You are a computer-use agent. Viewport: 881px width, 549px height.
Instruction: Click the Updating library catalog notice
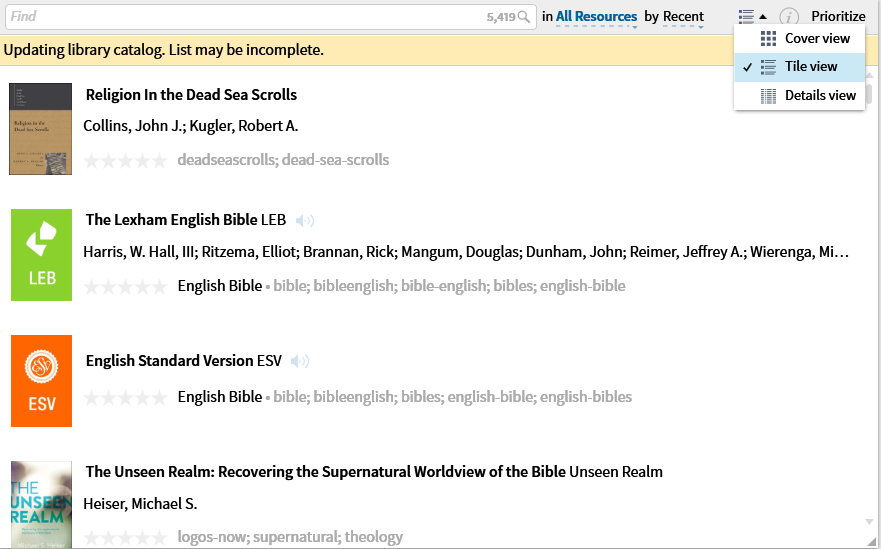[x=164, y=50]
